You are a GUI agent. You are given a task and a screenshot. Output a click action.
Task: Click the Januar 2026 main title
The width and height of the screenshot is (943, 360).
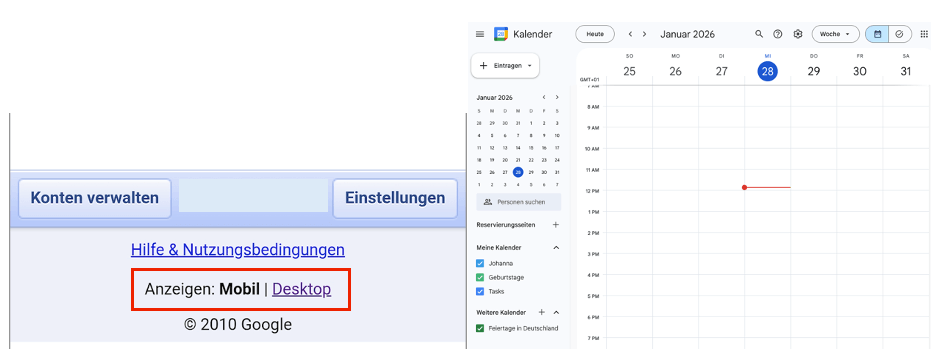687,34
